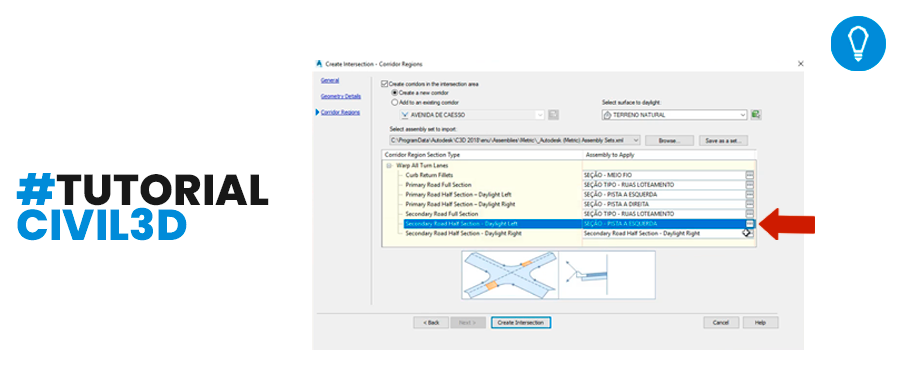Click the corridor select icon beside AVENIDA DE CAESSO
Image resolution: width=900 pixels, height=391 pixels.
coord(553,115)
